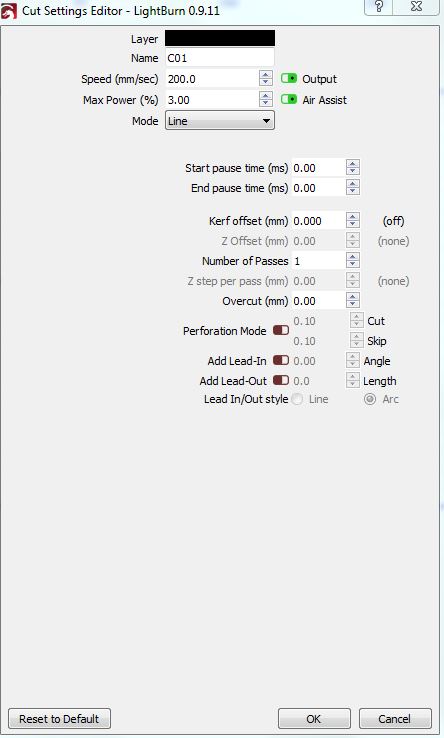Decrease Max Power with the spinner down arrow
The height and width of the screenshot is (738, 444).
coord(266,103)
